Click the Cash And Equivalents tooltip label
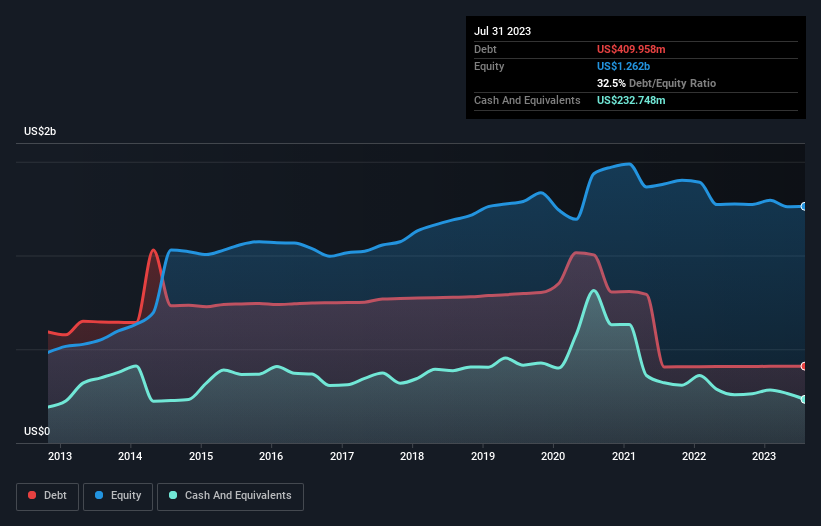Viewport: 821px width, 526px height. pyautogui.click(x=527, y=100)
